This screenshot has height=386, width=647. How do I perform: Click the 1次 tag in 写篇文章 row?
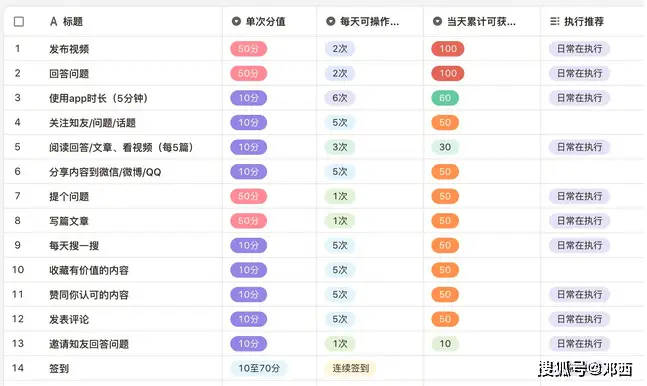(340, 221)
